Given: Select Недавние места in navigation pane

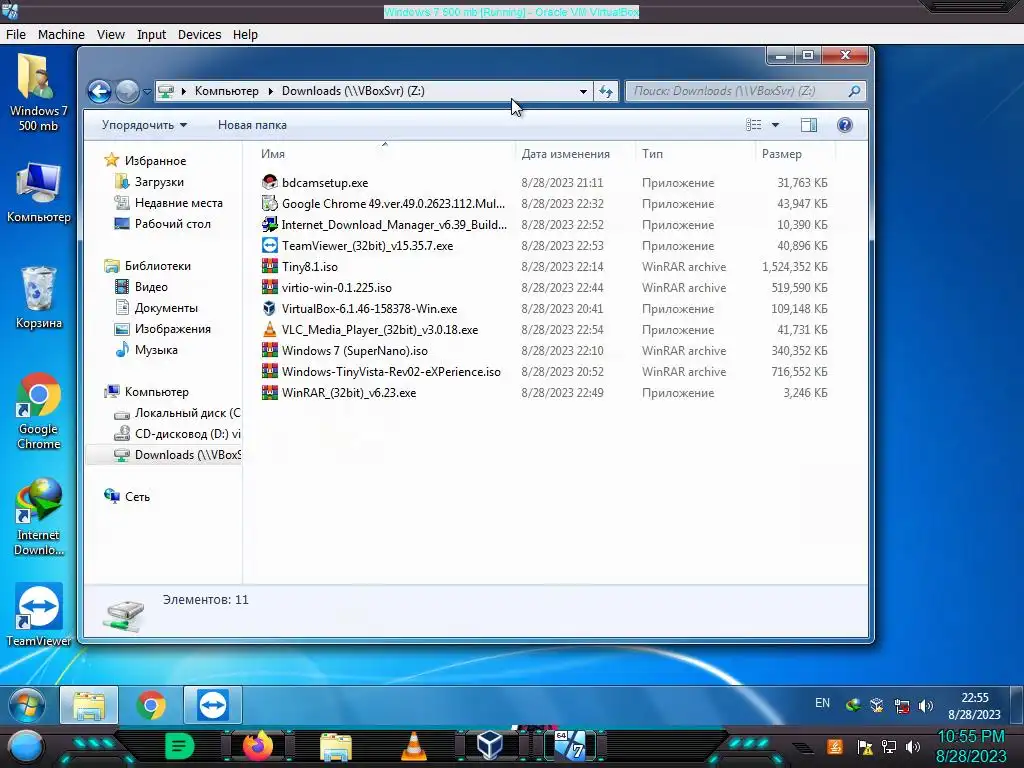Looking at the screenshot, I should 178,202.
